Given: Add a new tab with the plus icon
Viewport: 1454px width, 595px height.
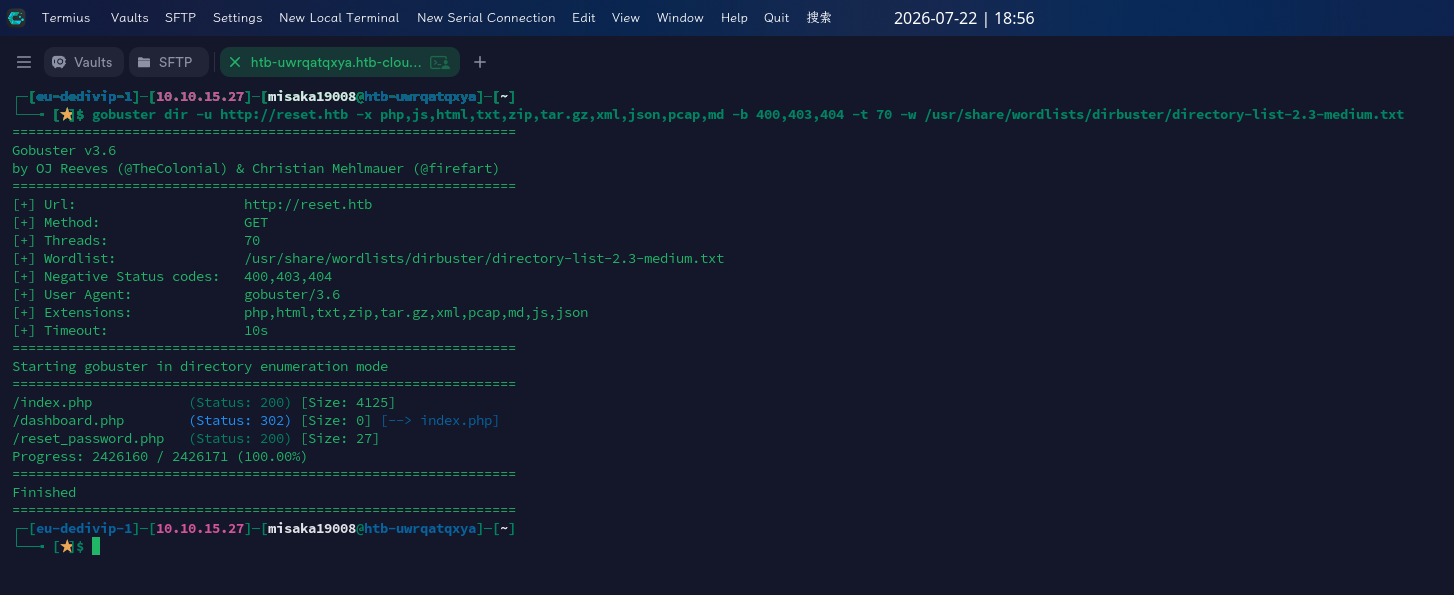Looking at the screenshot, I should 480,62.
